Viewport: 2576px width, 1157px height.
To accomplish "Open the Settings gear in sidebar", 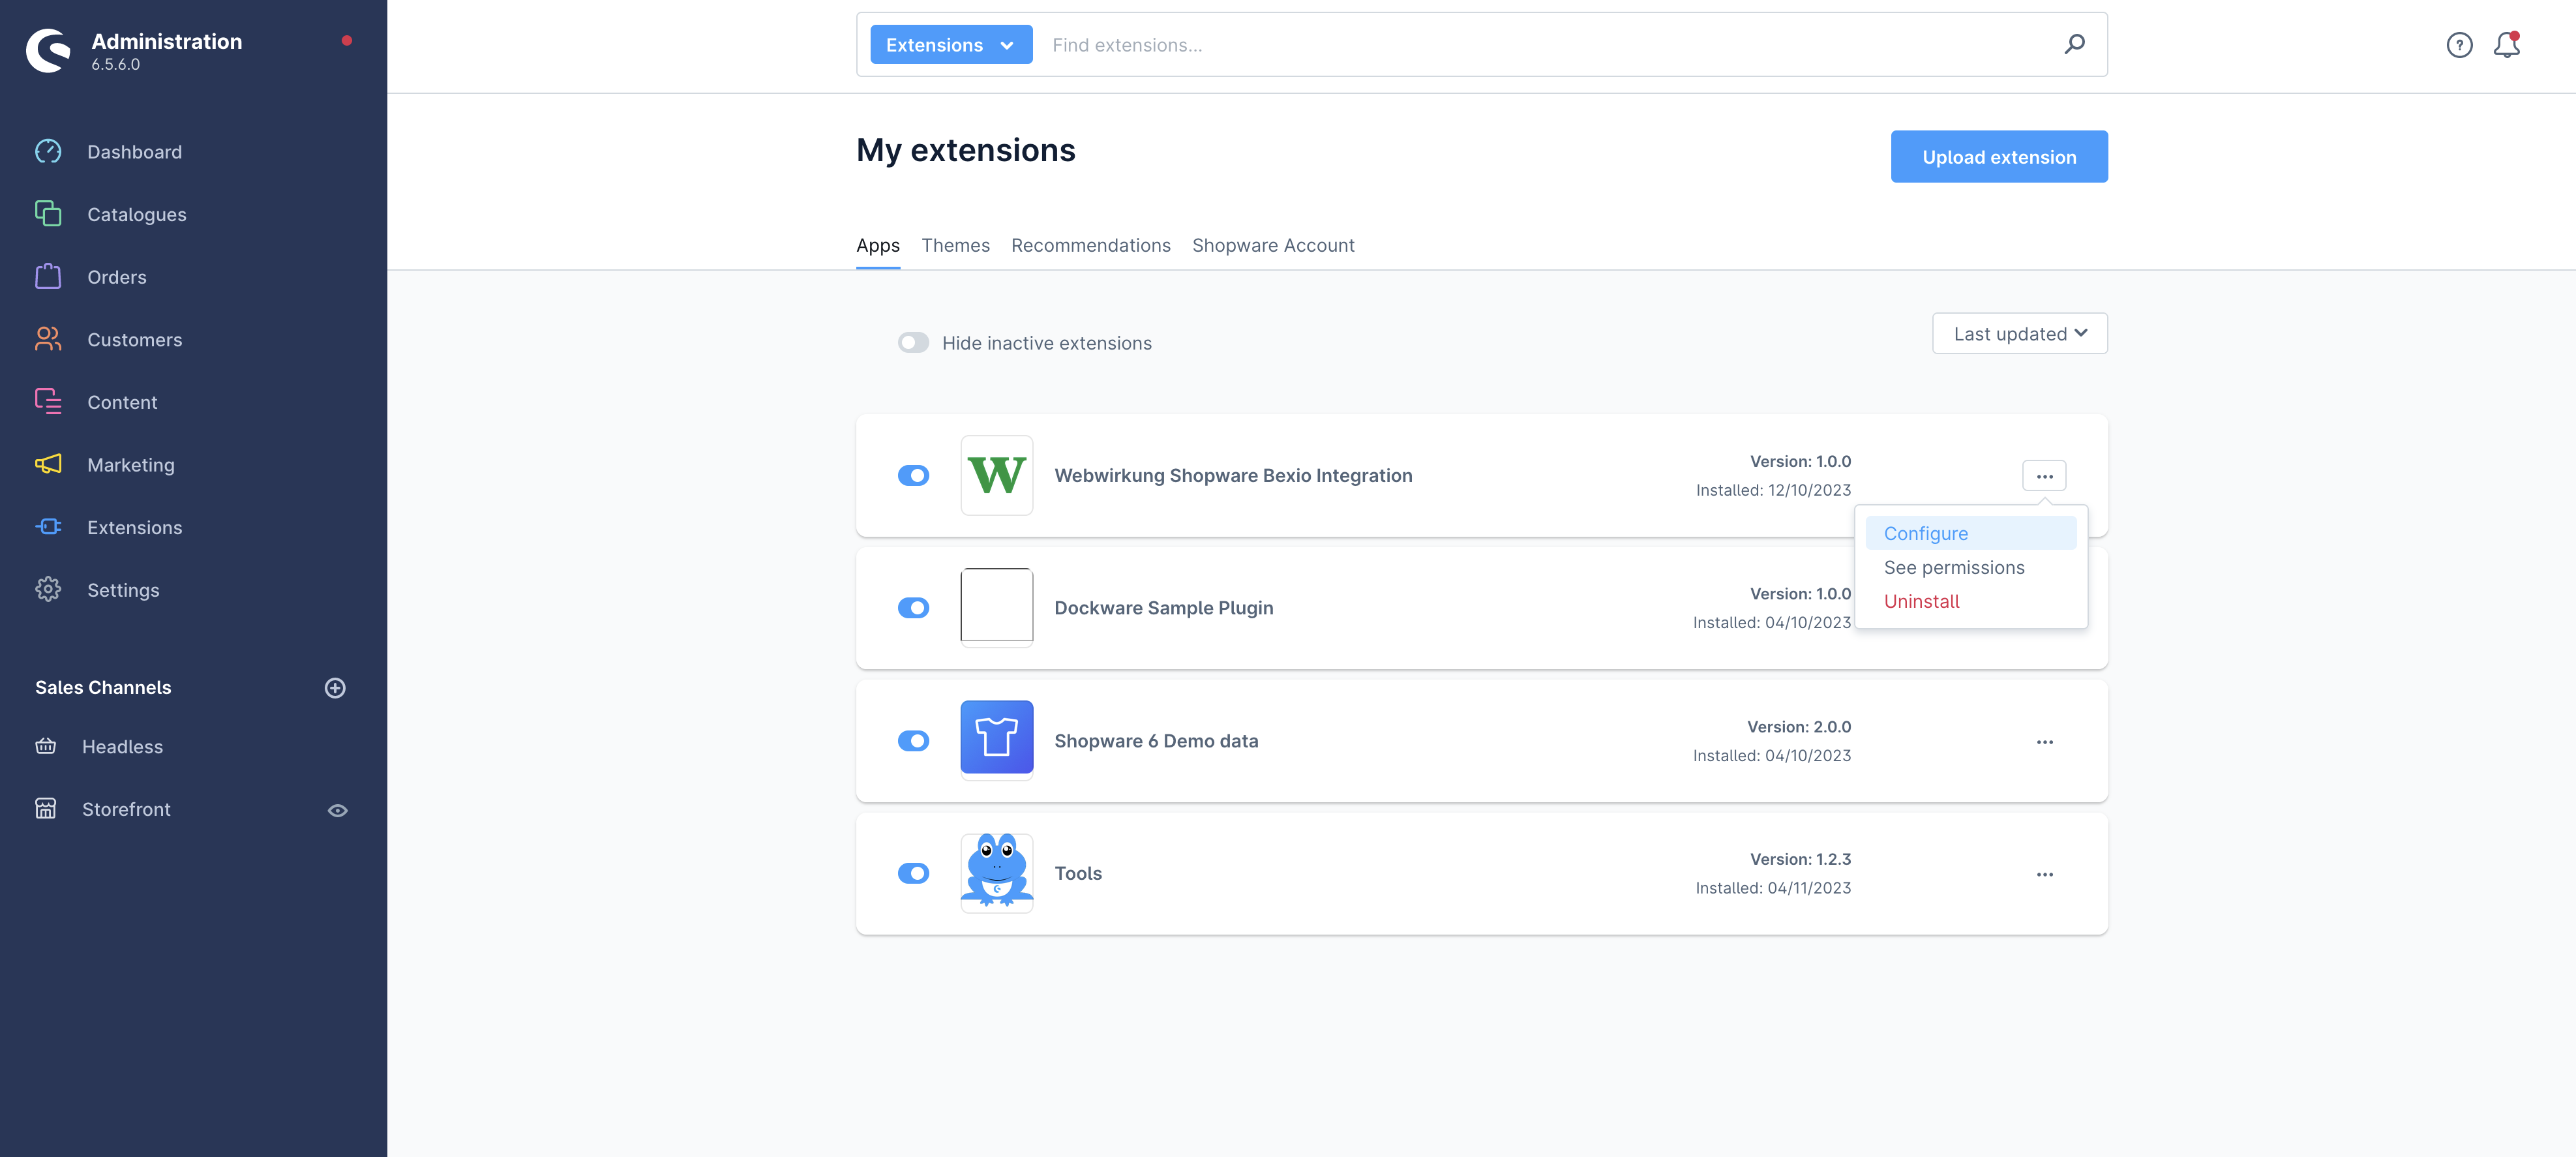I will point(123,589).
